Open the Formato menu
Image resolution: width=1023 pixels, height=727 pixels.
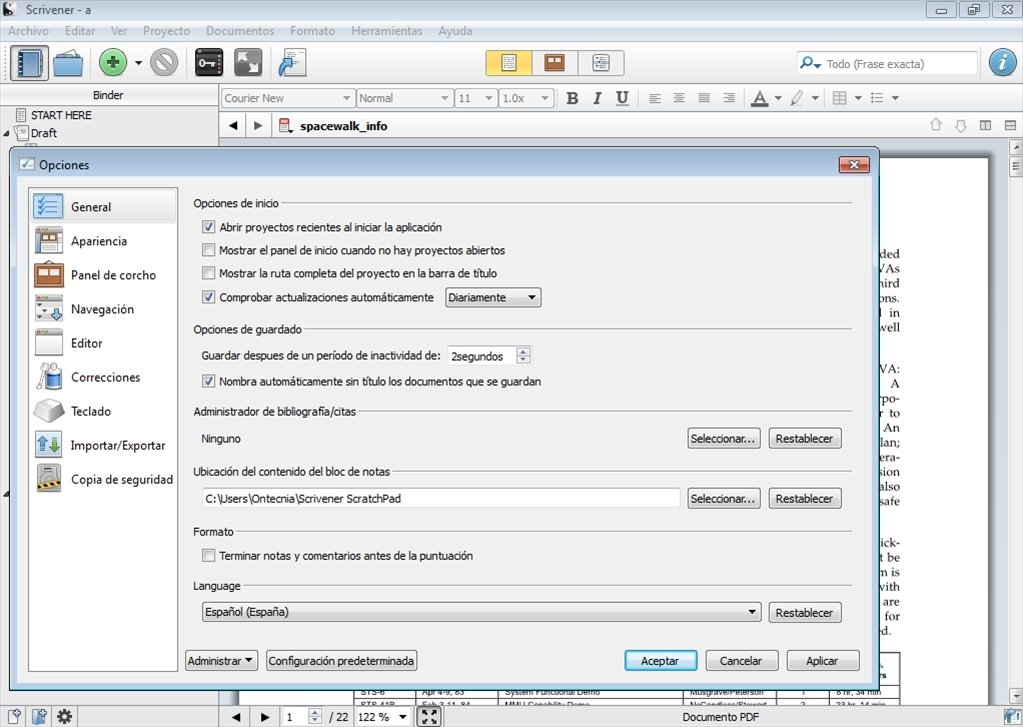pos(313,31)
